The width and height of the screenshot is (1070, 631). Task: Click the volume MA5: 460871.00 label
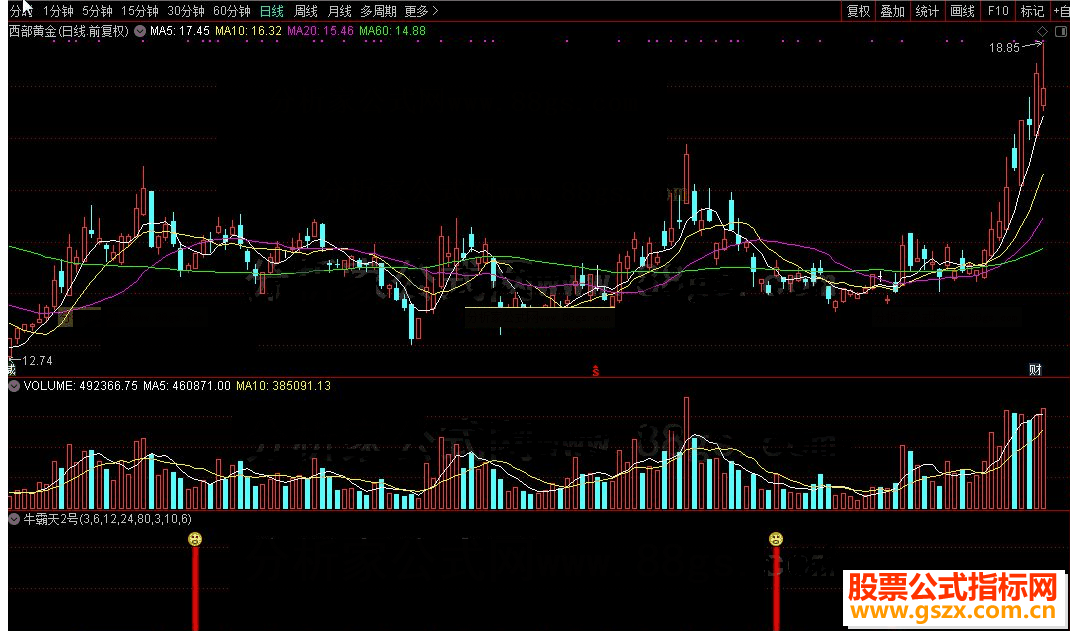click(187, 386)
